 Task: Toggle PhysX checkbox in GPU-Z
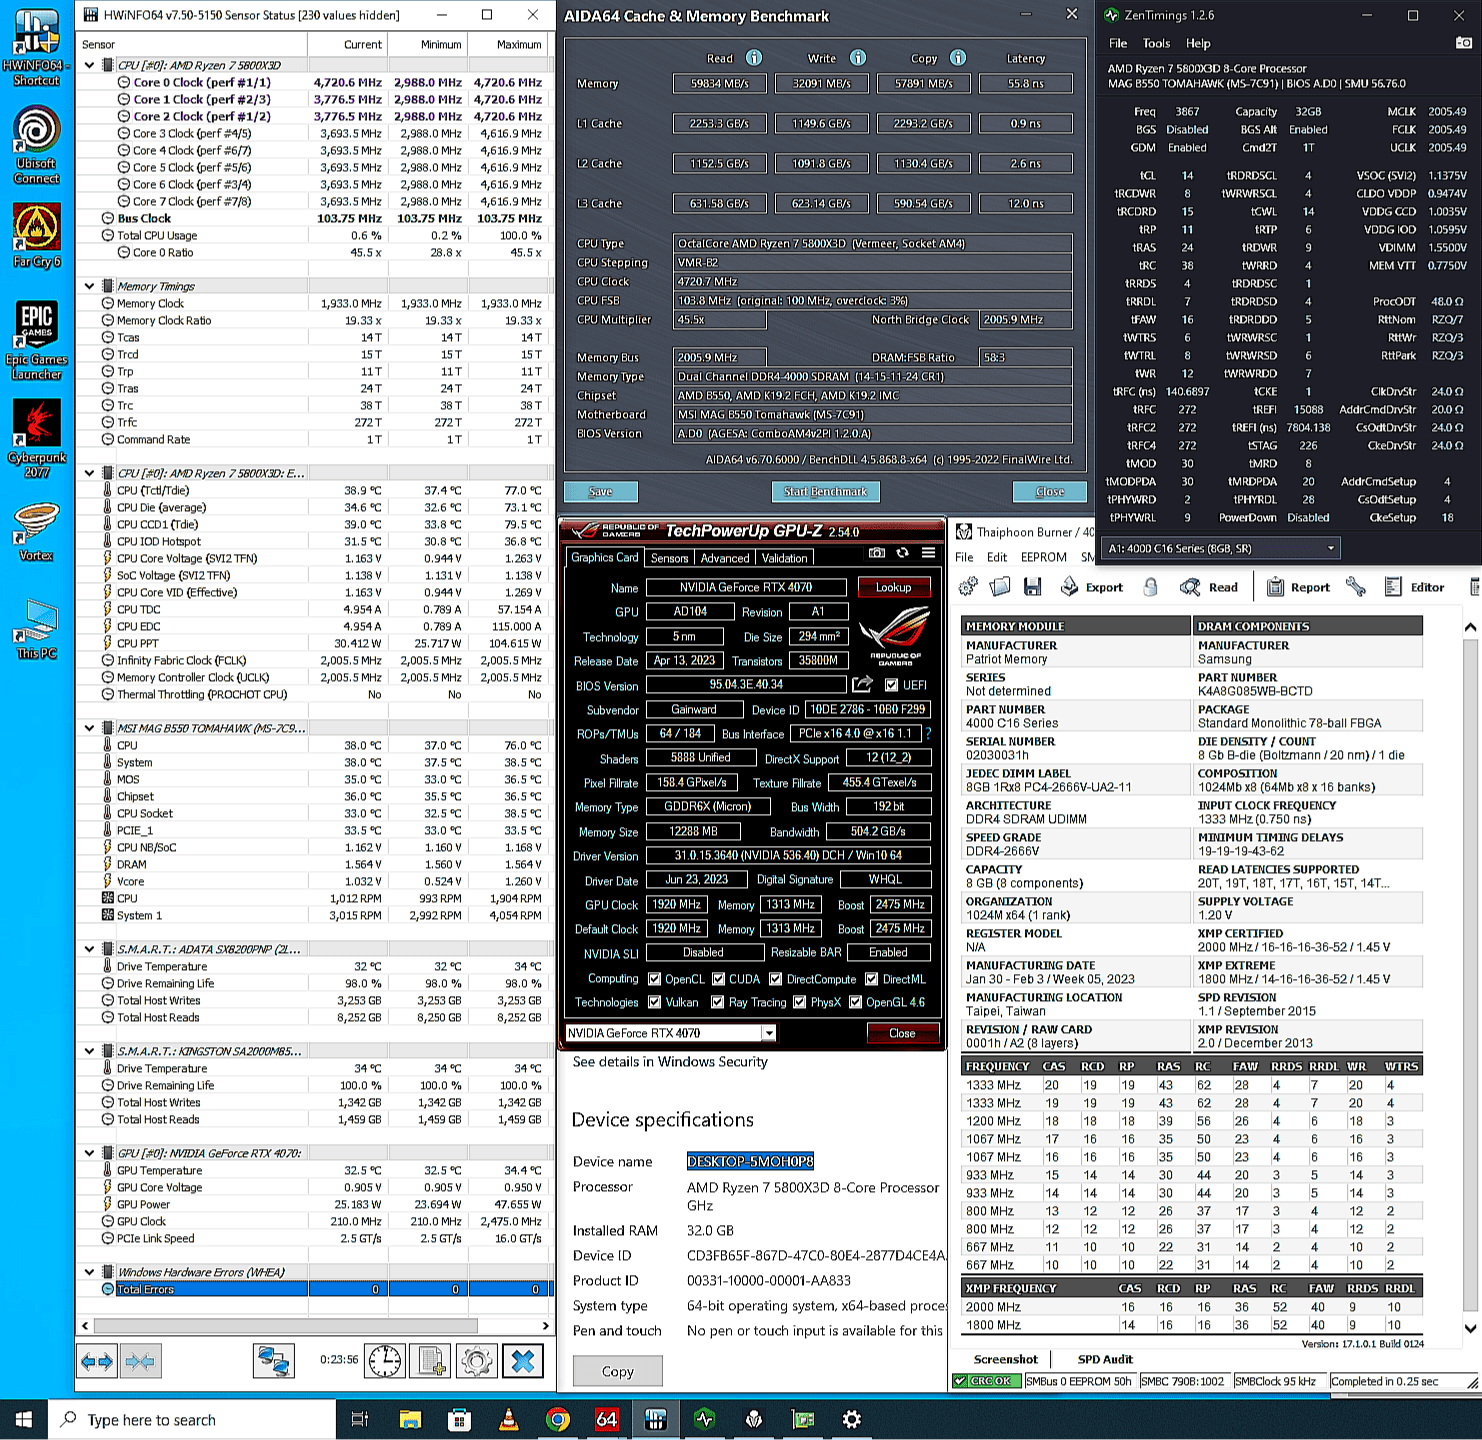click(800, 1002)
